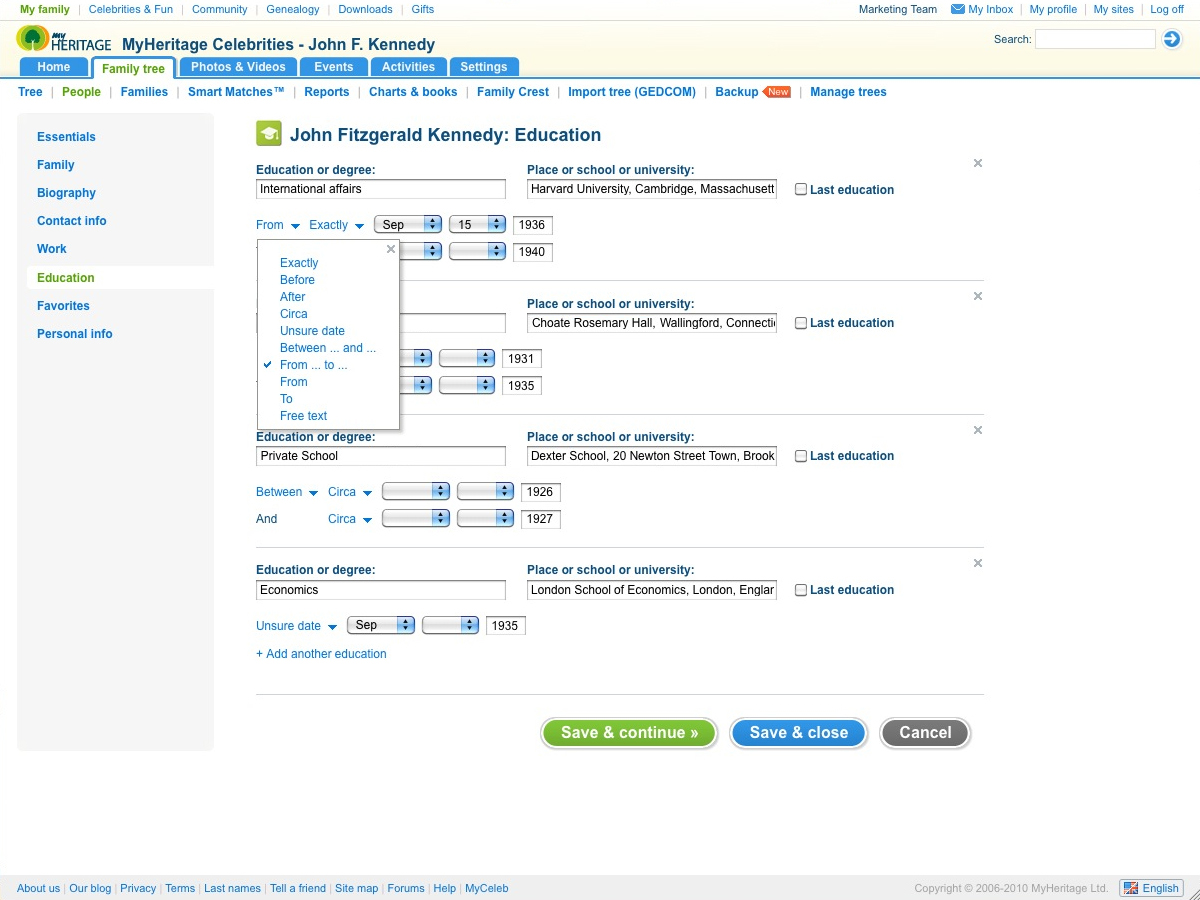
Task: Click the Cancel button
Action: coord(925,733)
